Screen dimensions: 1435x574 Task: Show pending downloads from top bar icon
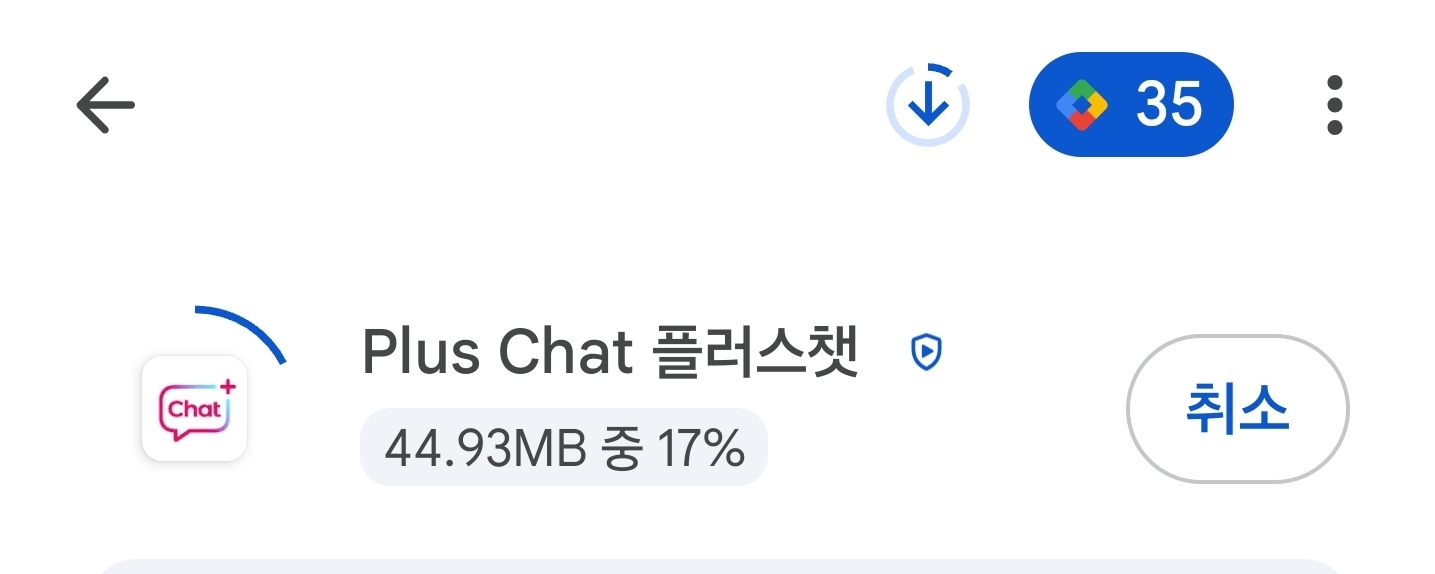928,104
